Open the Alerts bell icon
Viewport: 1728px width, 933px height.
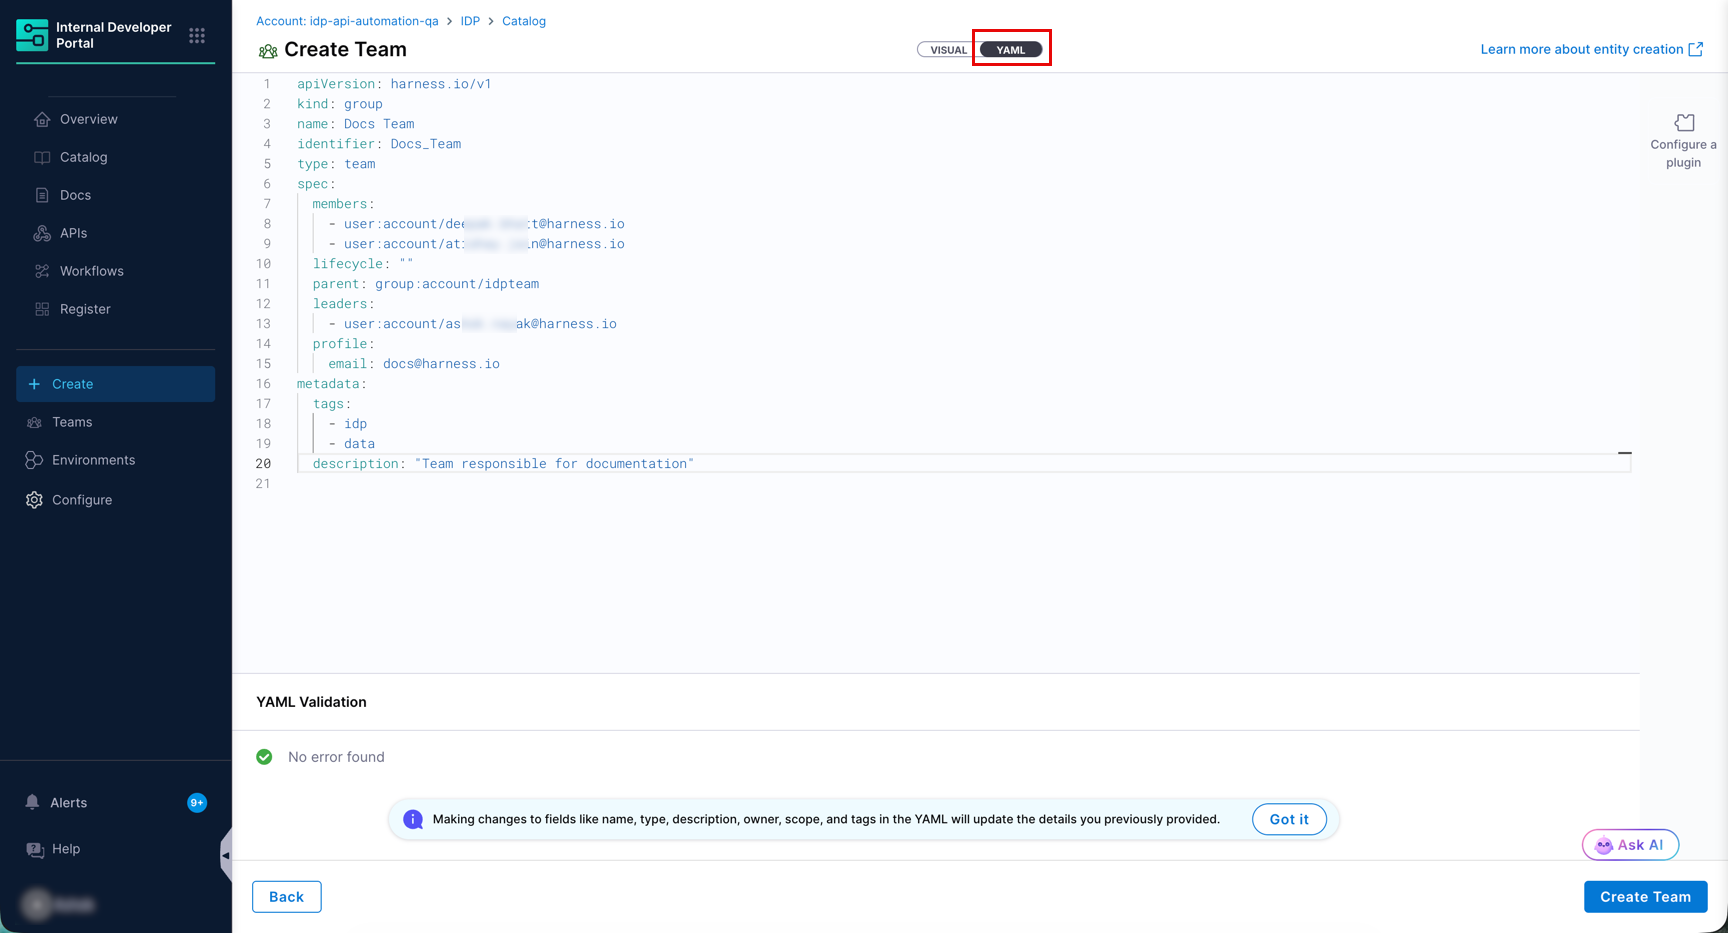pyautogui.click(x=32, y=803)
